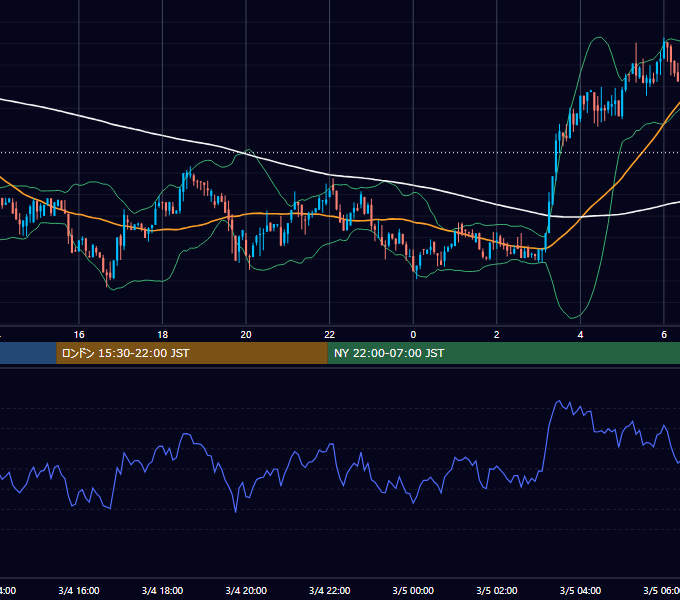Click the 3/4 20:00 label on the lower axis
This screenshot has height=600, width=680.
(x=246, y=591)
